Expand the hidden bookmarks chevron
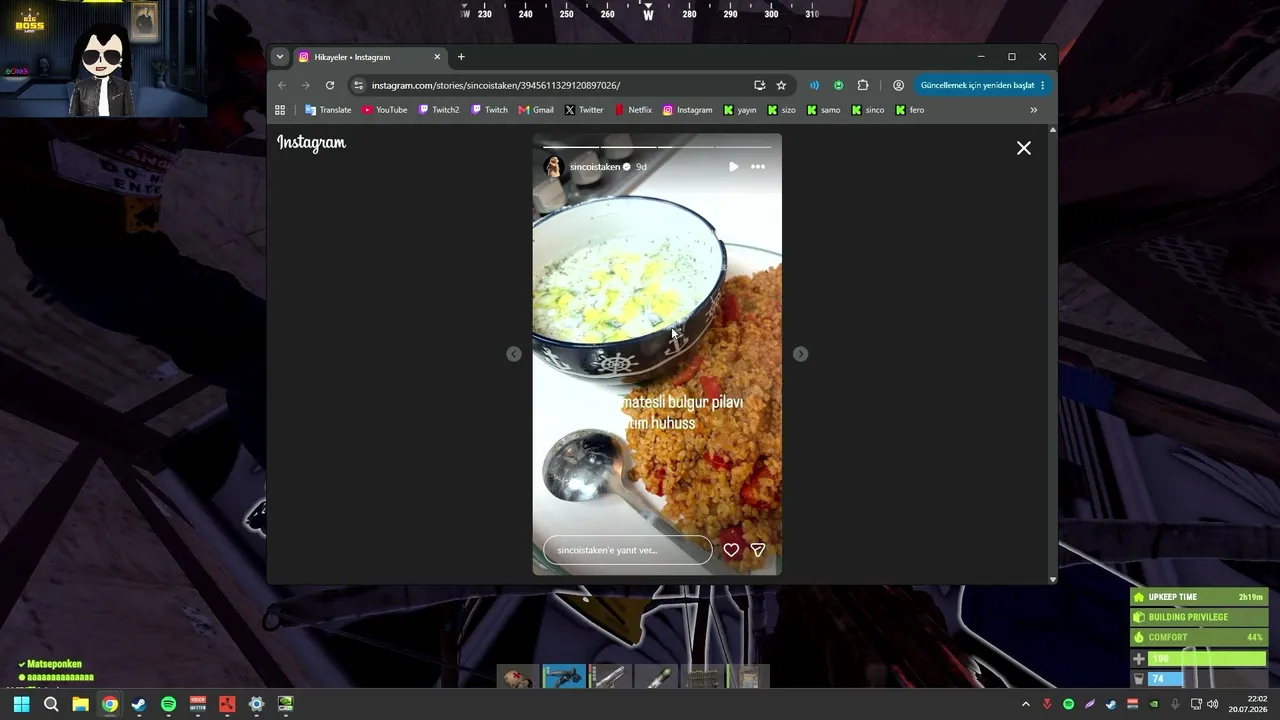The width and height of the screenshot is (1280, 720). (1033, 110)
